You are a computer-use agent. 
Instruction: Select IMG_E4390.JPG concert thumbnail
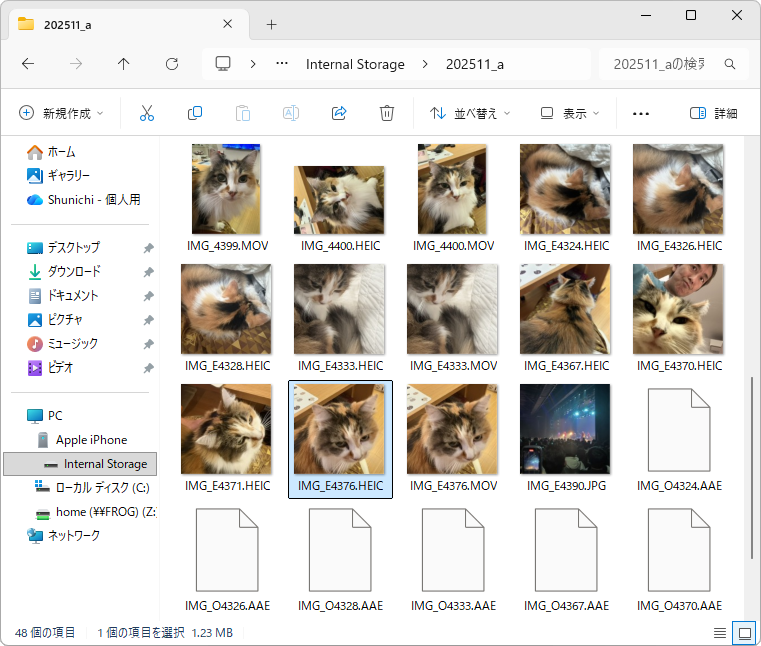point(565,429)
